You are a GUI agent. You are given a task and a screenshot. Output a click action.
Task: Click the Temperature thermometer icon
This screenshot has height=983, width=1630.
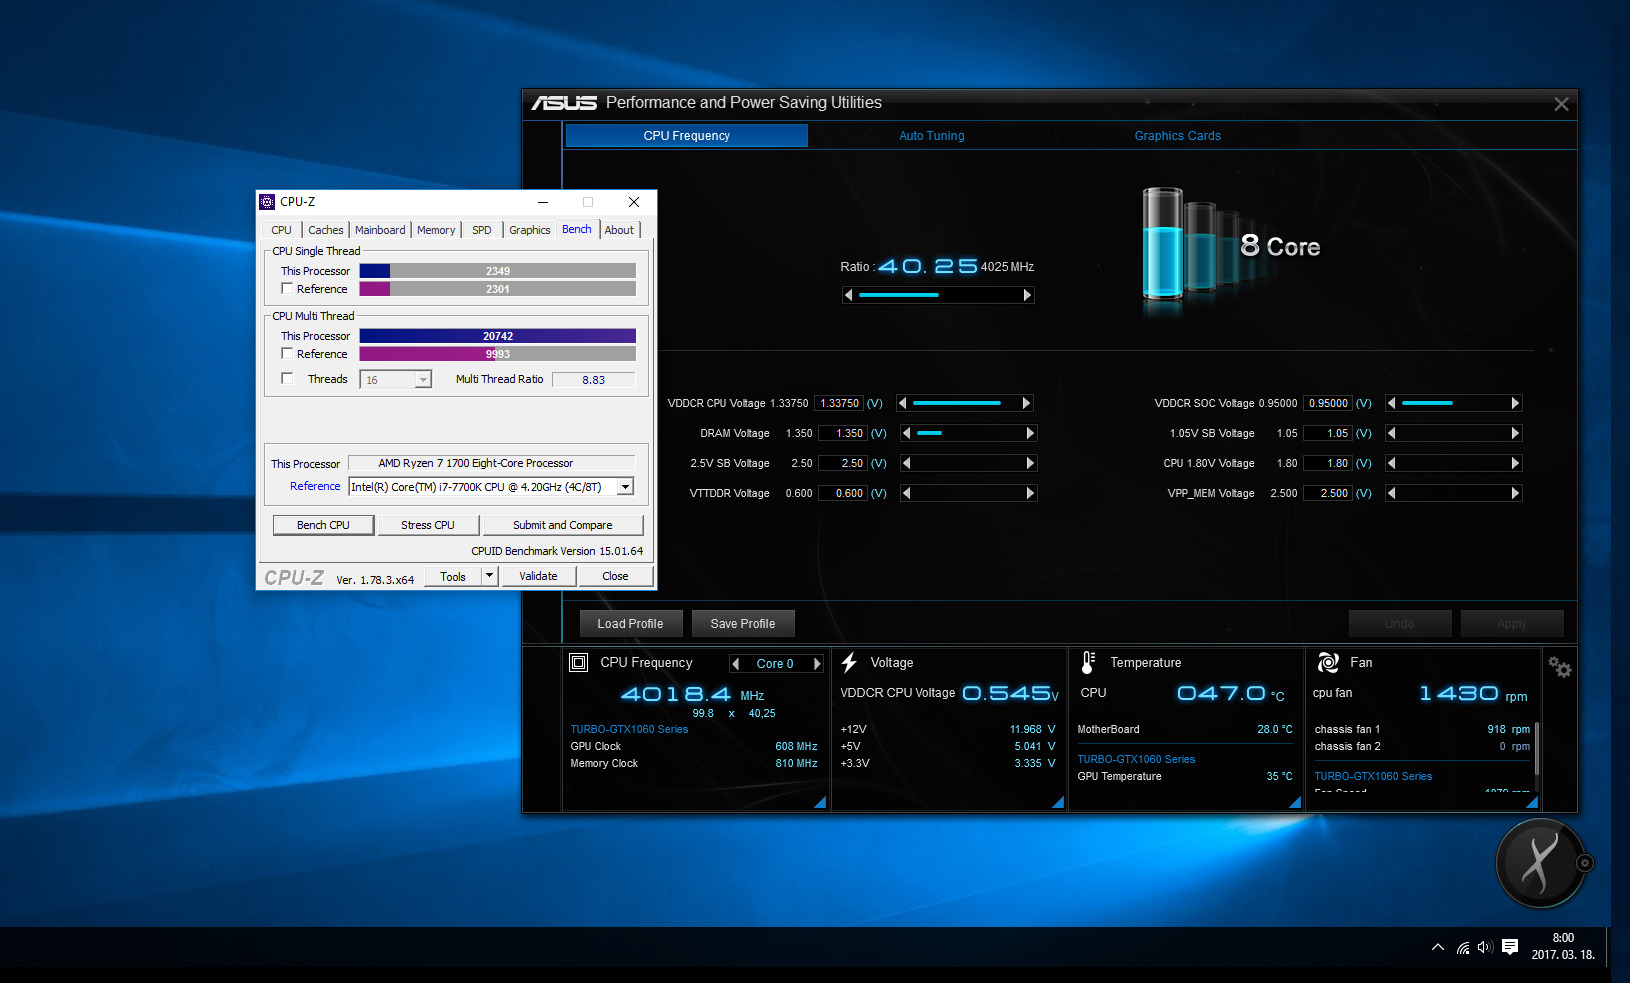(1088, 662)
